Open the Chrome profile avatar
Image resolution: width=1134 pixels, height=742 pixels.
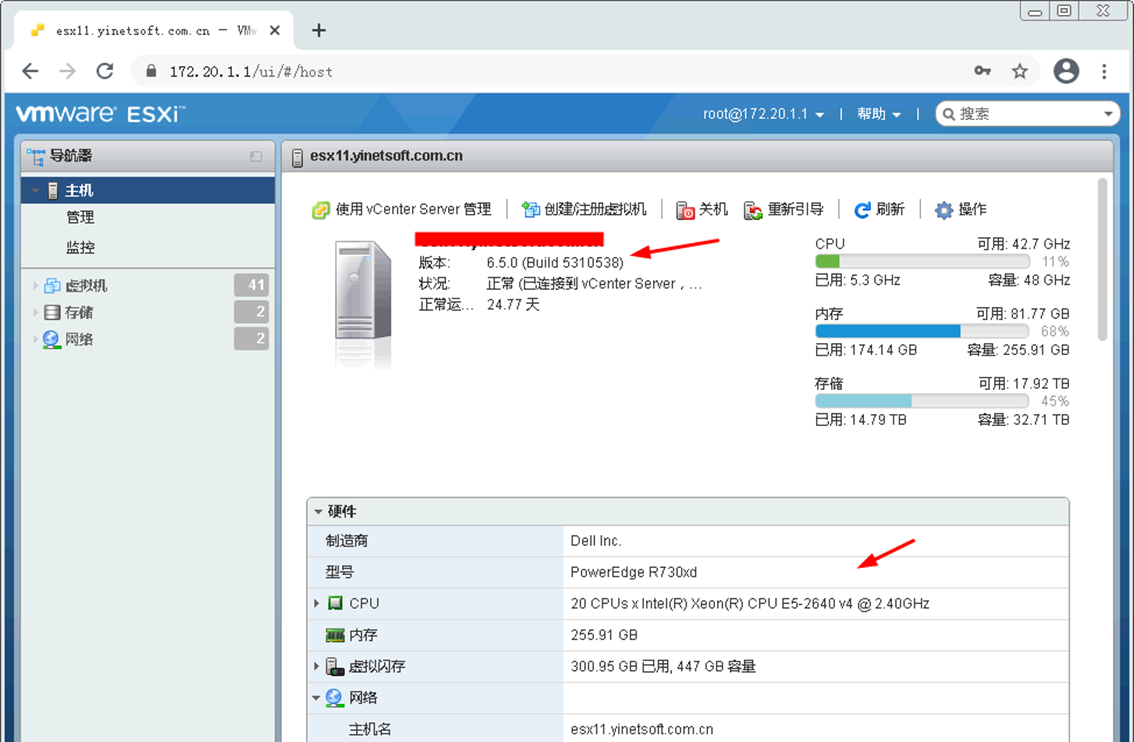1066,71
